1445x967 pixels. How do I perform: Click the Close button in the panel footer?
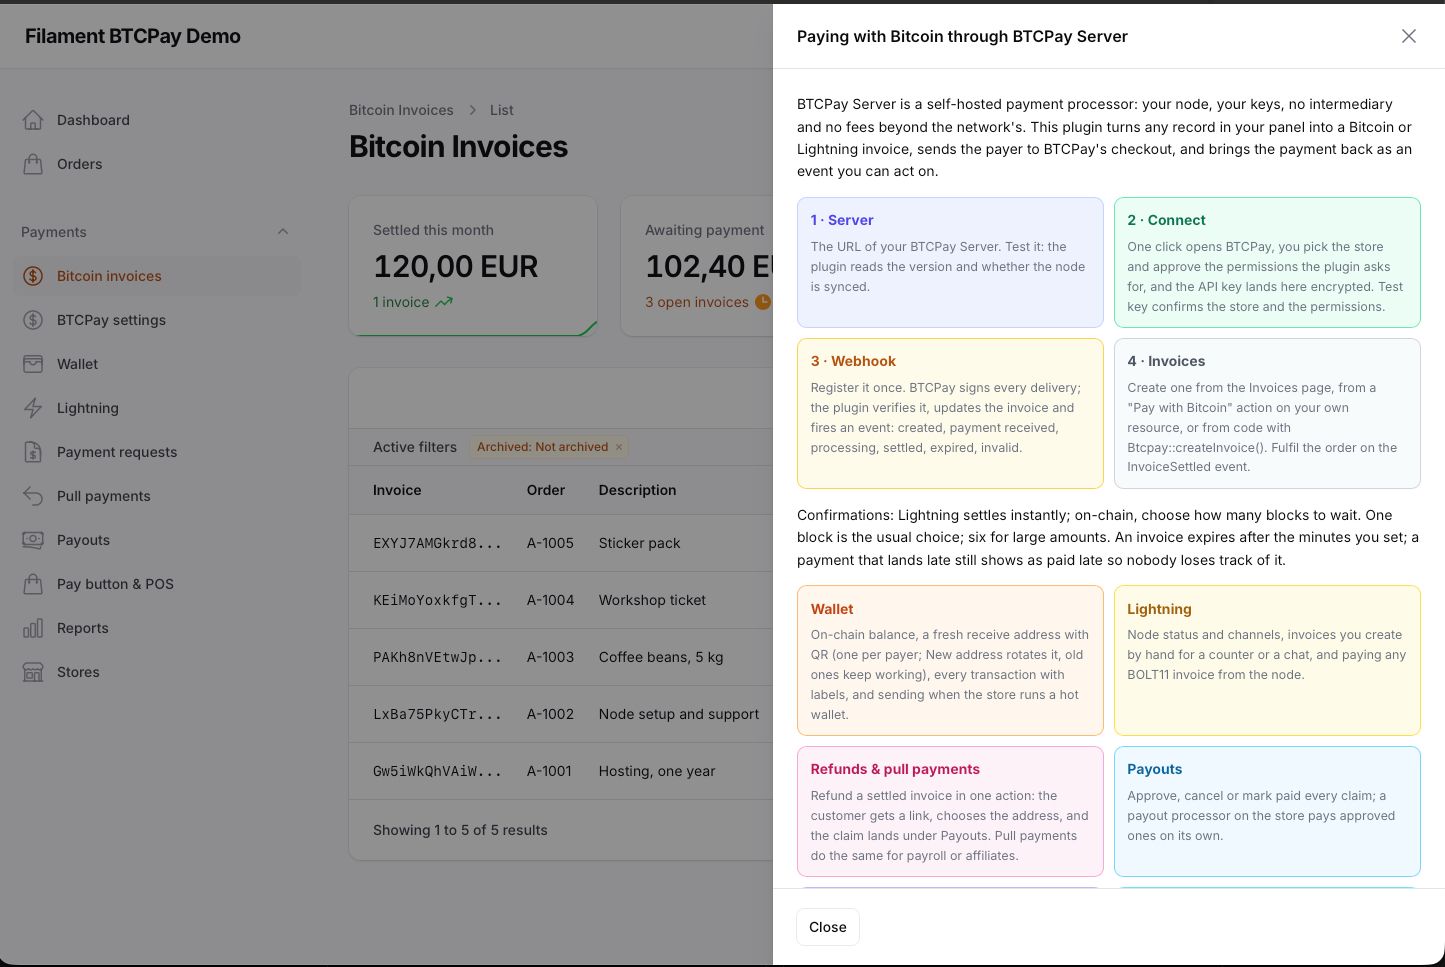[828, 927]
